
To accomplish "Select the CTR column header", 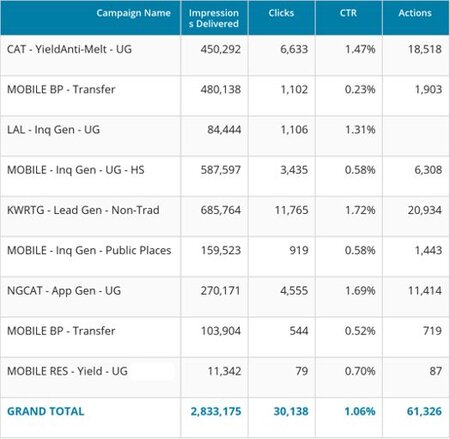I will pos(348,13).
